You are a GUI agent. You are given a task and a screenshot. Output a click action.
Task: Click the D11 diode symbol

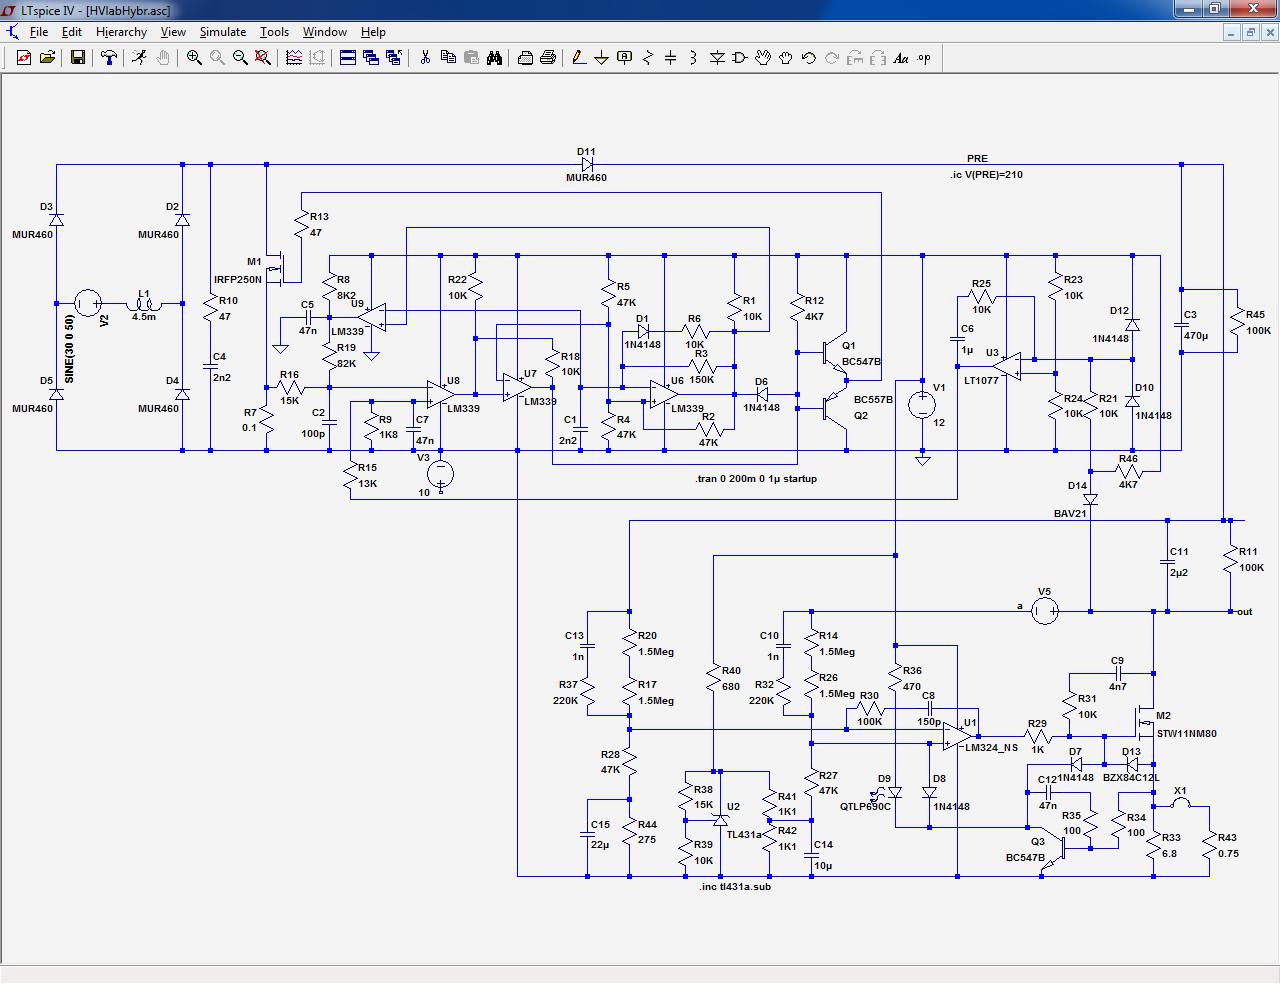587,164
